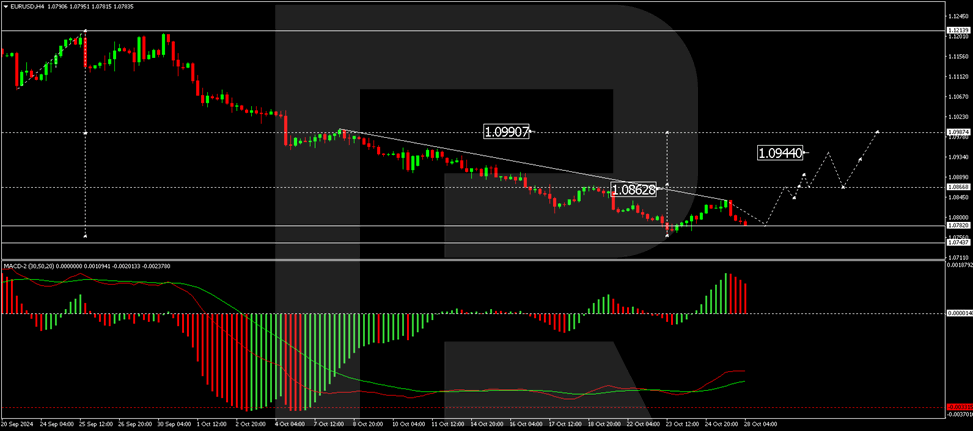Click the 4 Oct 04:00 time axis label
This screenshot has height=431, width=973.
tap(289, 424)
